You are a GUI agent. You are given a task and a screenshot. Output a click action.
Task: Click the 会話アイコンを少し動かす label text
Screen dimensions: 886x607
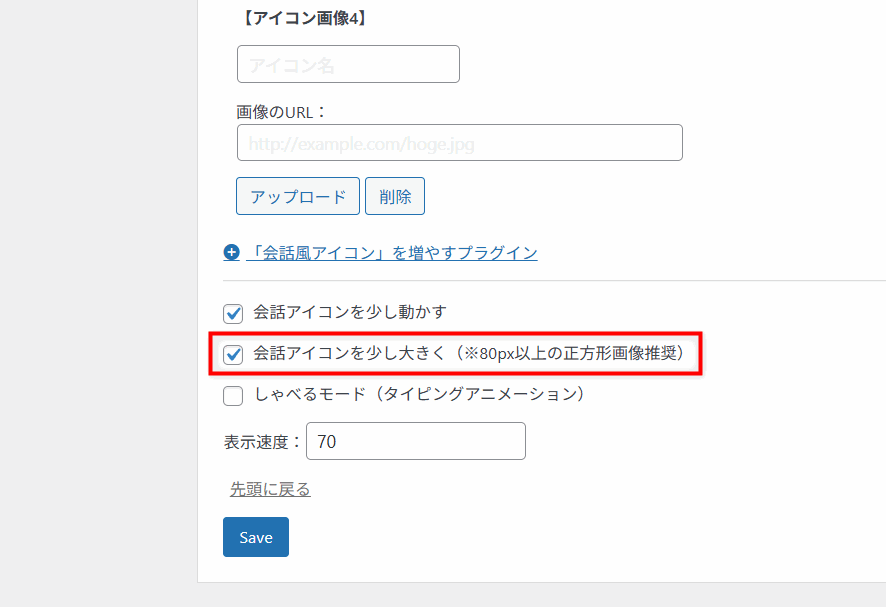[350, 312]
